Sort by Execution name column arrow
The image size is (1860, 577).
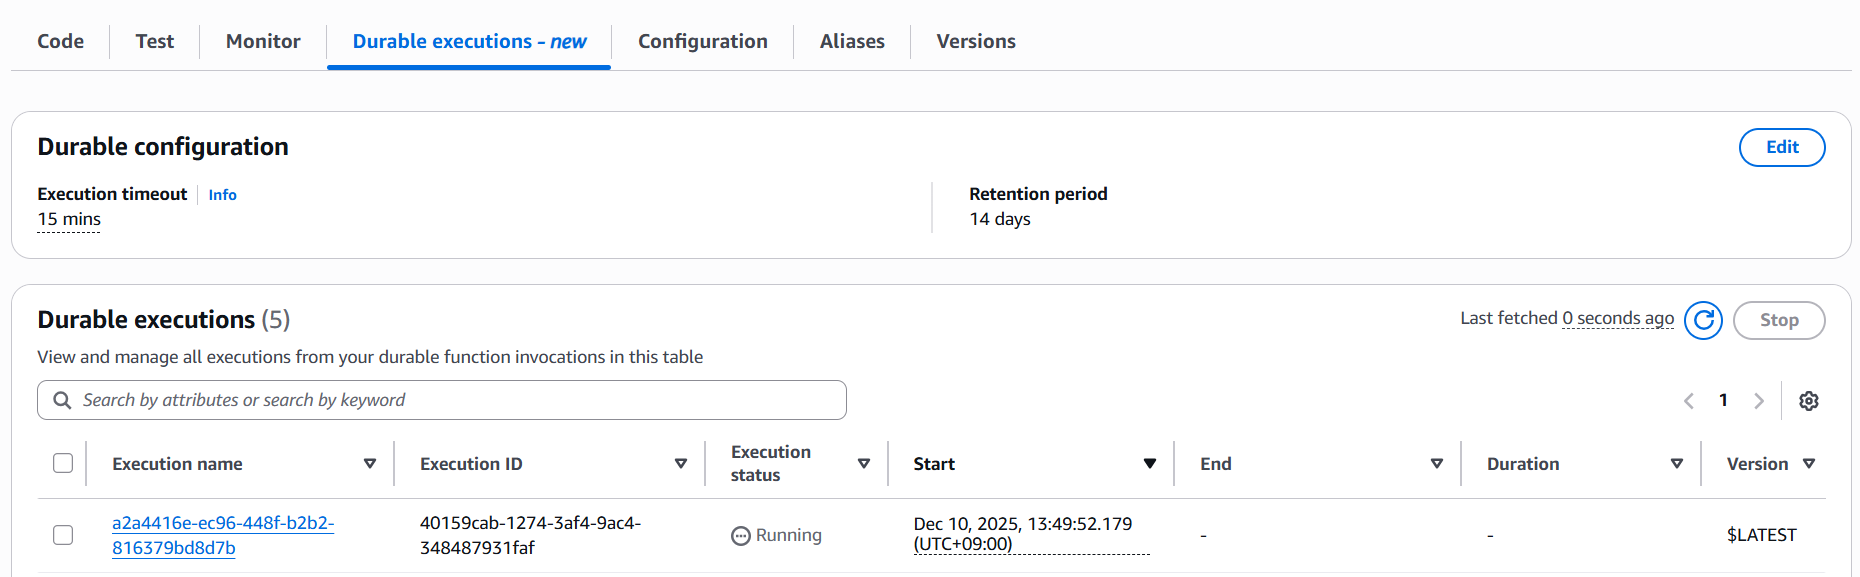[370, 464]
